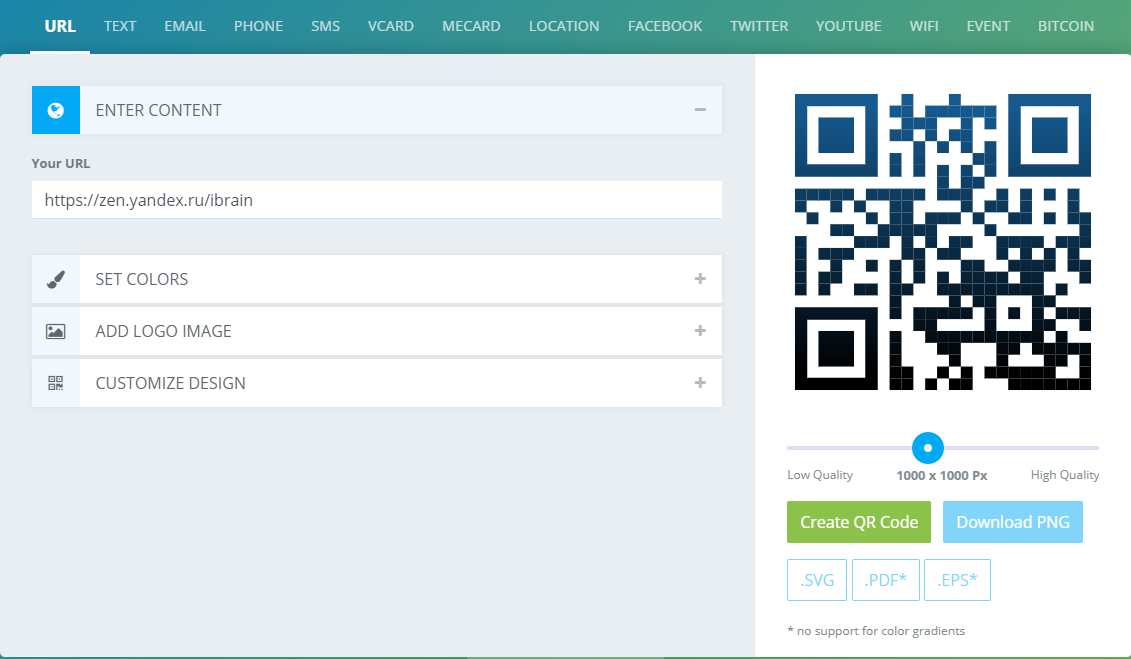Click the paintbrush Set Colors icon
This screenshot has height=659, width=1131.
click(x=56, y=279)
